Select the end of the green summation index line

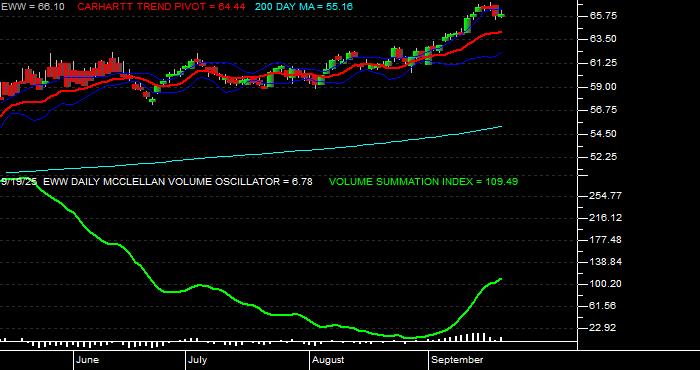click(x=500, y=279)
